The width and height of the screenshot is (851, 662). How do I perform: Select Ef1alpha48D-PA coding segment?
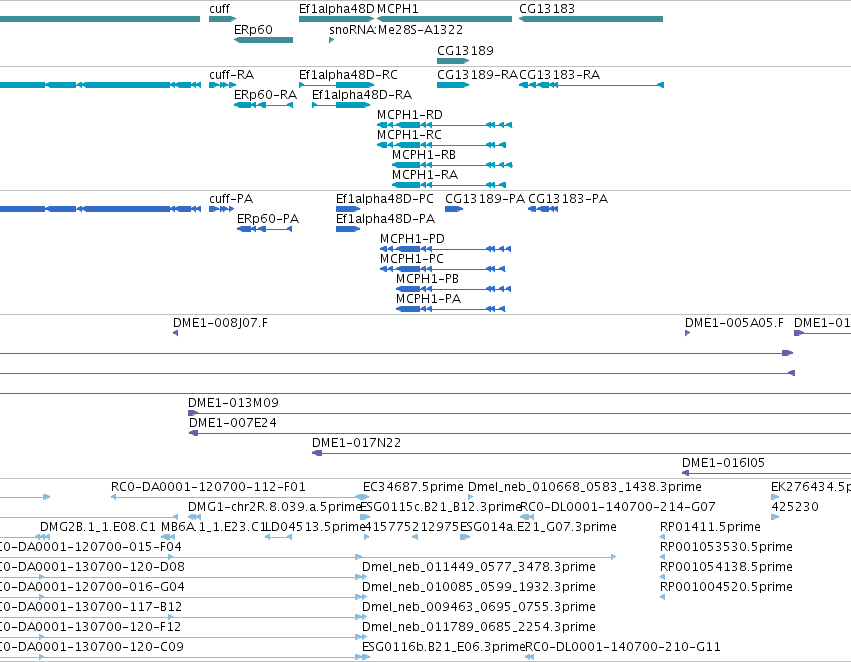(348, 229)
